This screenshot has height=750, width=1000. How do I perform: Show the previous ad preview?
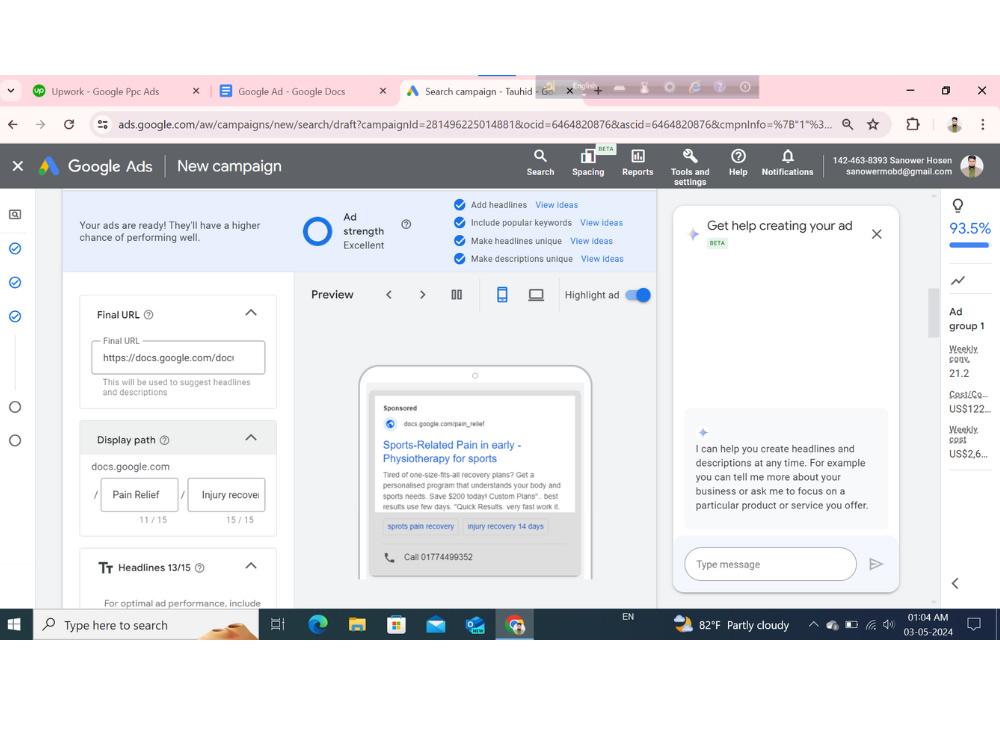click(x=388, y=295)
